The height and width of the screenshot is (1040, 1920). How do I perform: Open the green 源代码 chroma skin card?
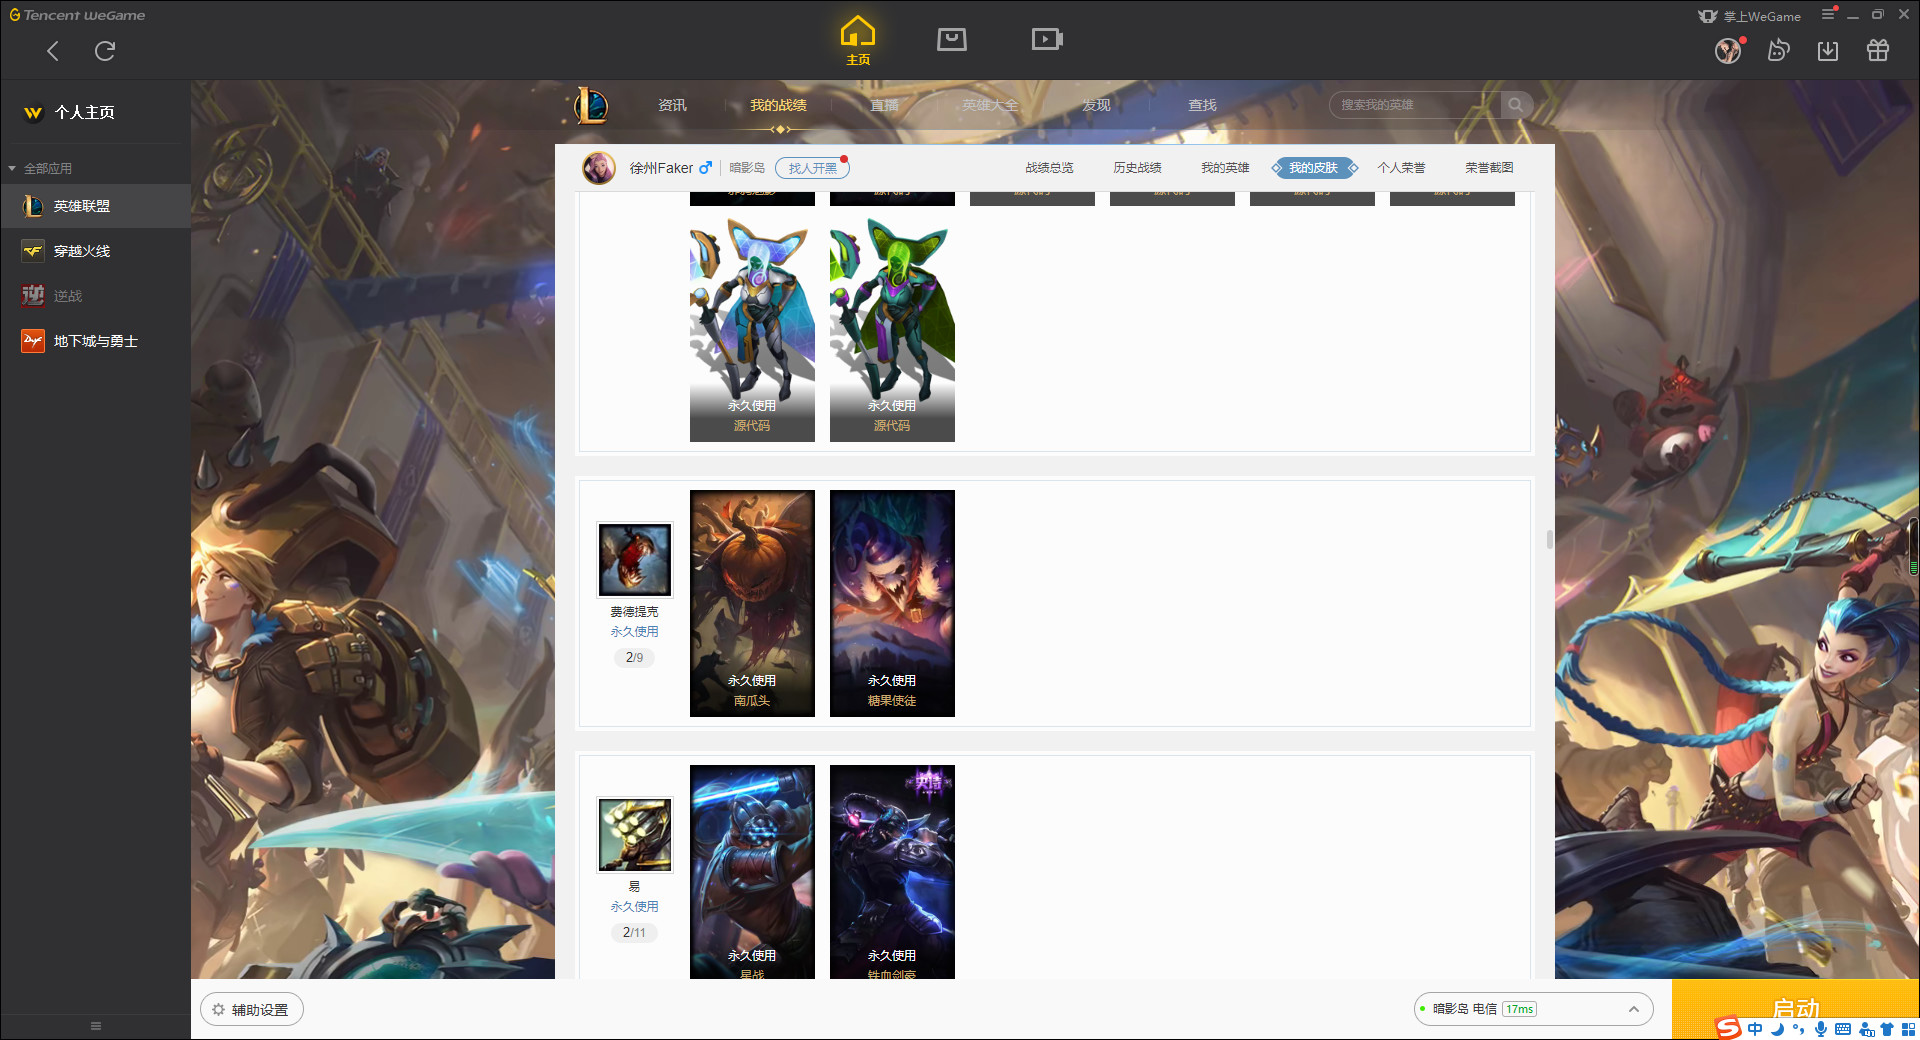click(x=892, y=328)
